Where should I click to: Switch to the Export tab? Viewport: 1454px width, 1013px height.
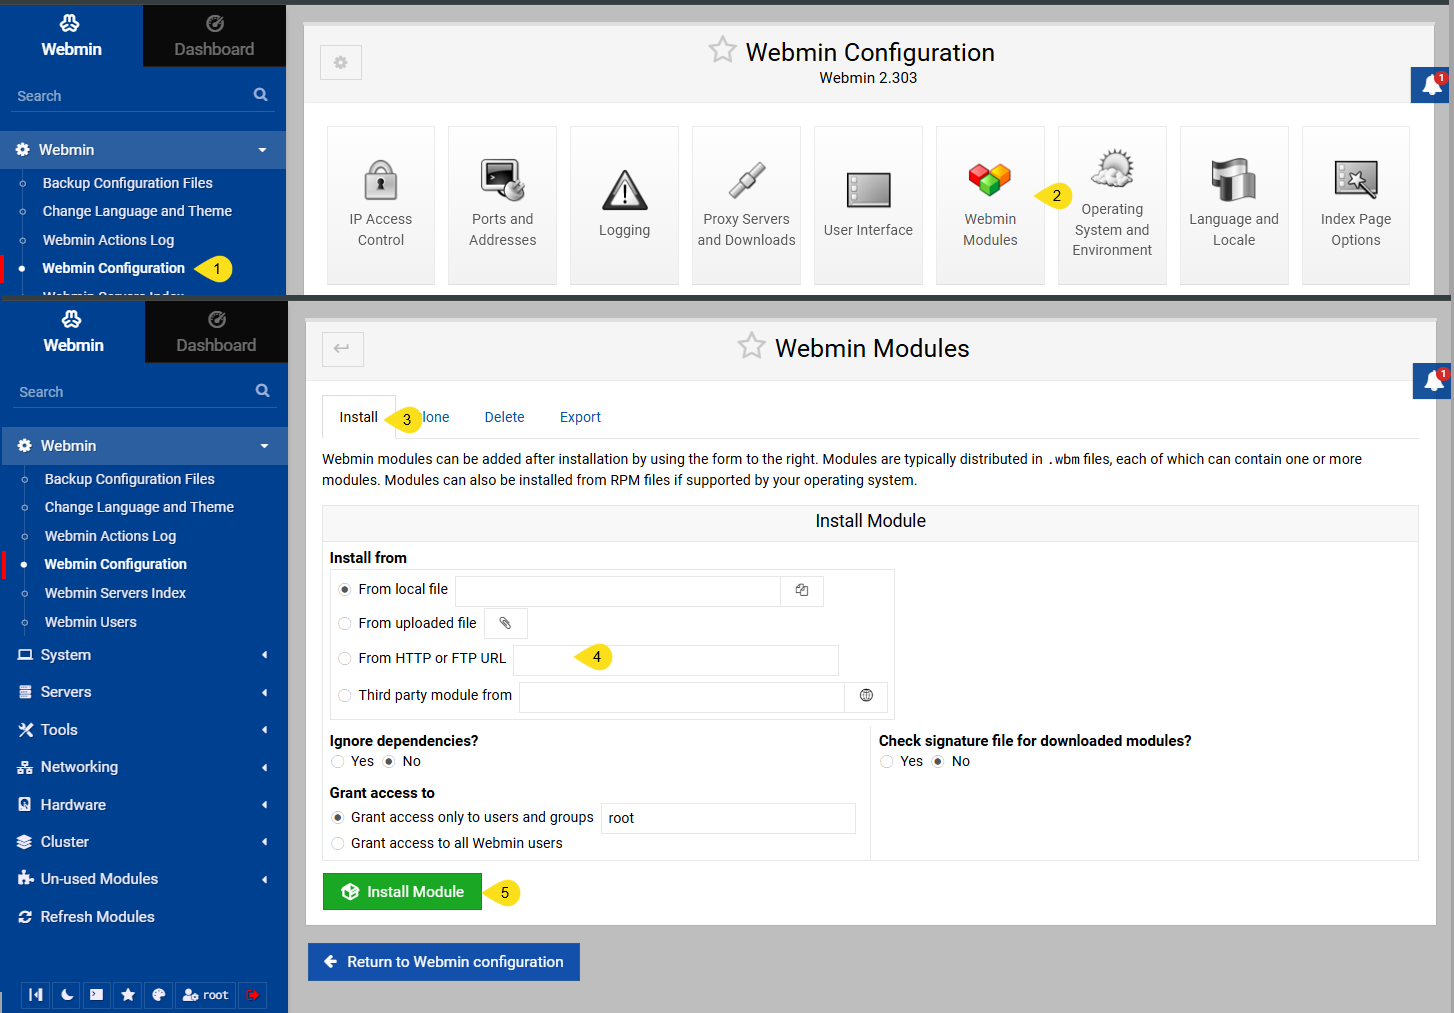coord(580,417)
